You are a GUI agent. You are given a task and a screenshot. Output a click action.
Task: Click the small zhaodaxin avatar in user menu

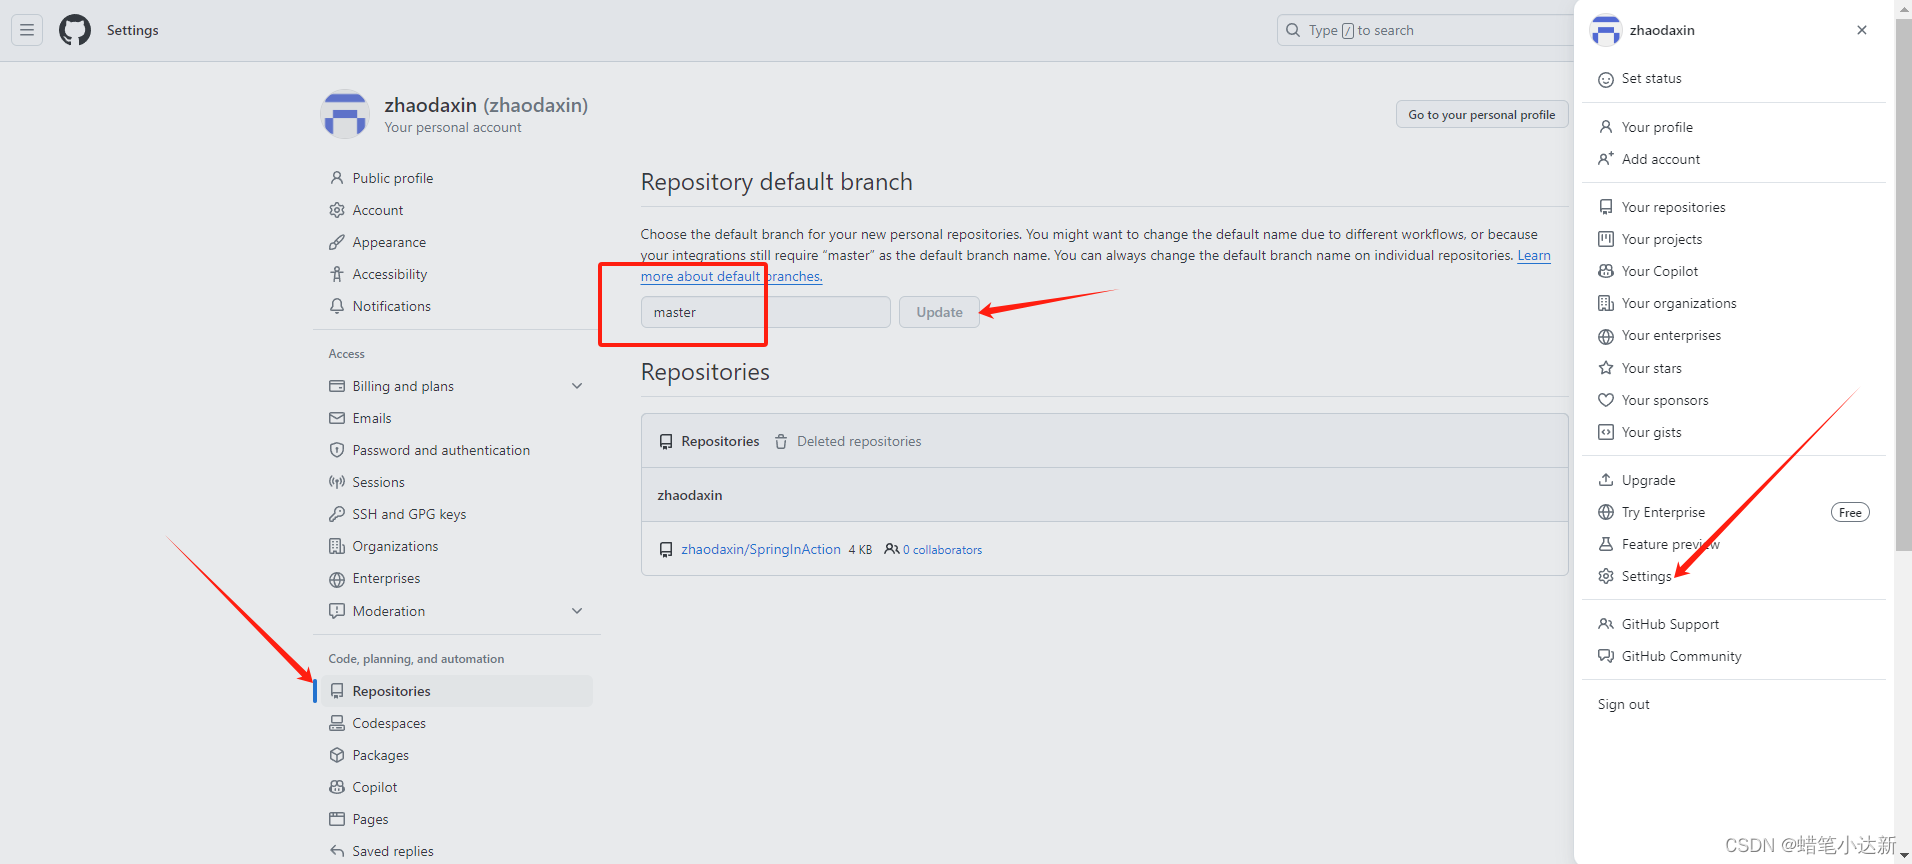1606,30
